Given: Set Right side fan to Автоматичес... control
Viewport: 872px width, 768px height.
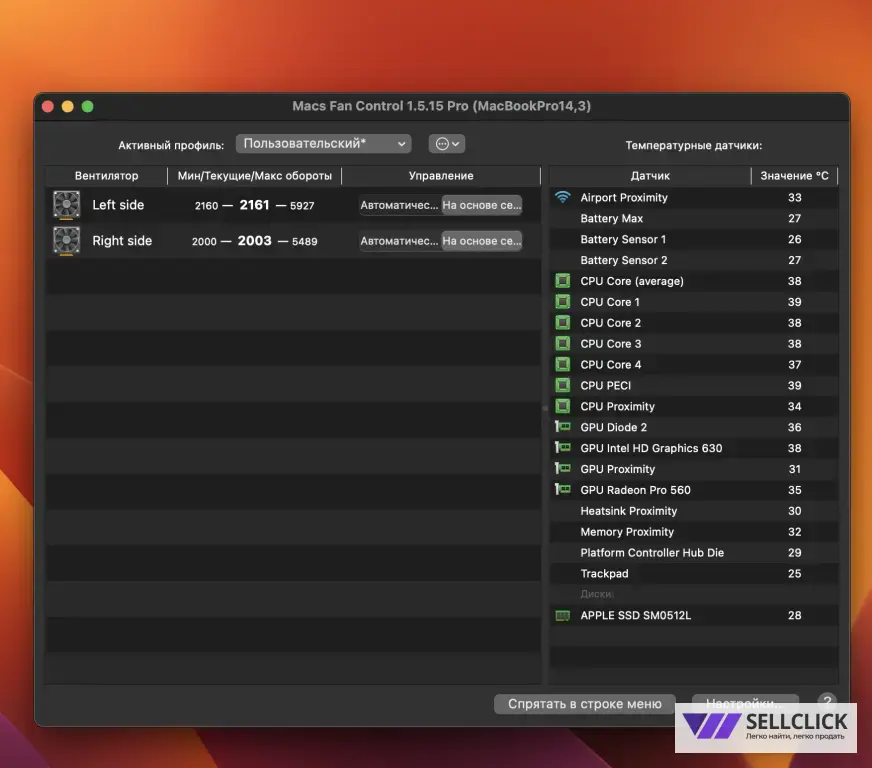Looking at the screenshot, I should 399,241.
